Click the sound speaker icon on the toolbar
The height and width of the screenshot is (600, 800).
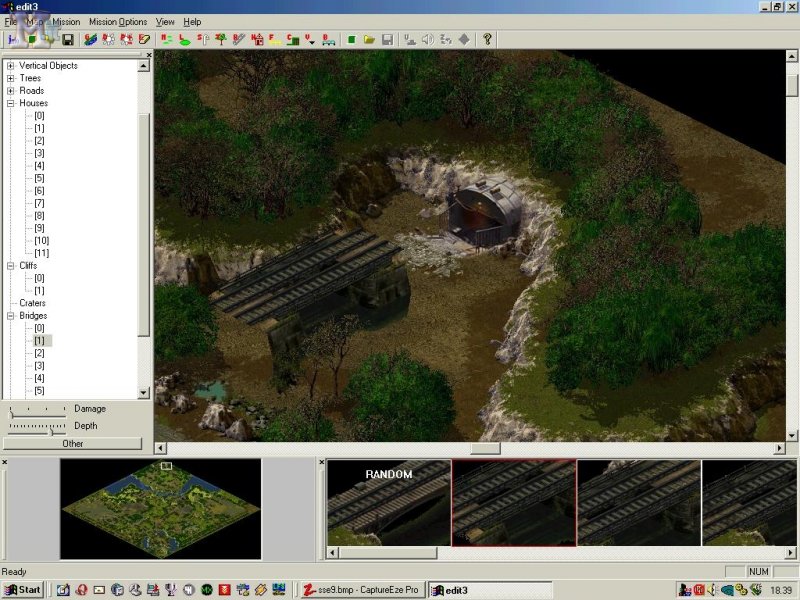[428, 41]
